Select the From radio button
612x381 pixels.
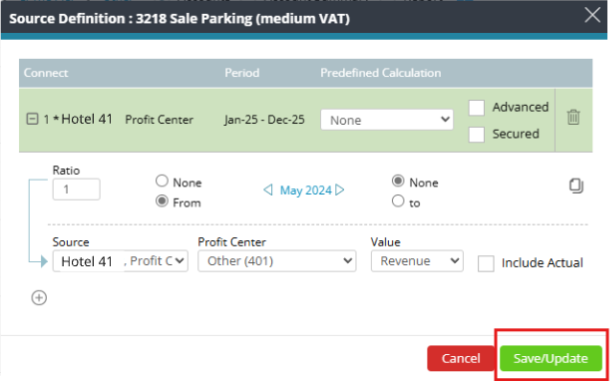point(162,201)
